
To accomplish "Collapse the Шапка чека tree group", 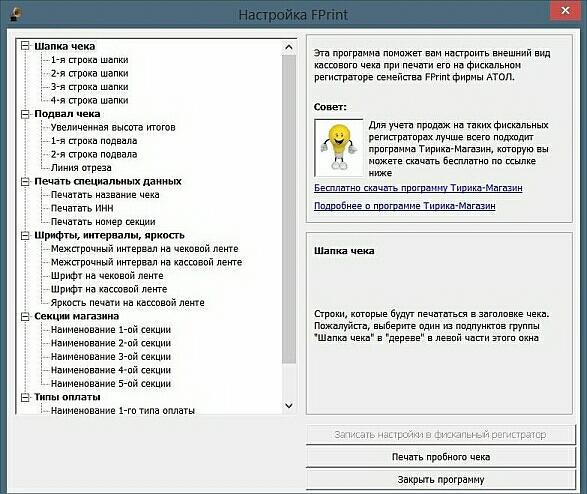I will [25, 46].
